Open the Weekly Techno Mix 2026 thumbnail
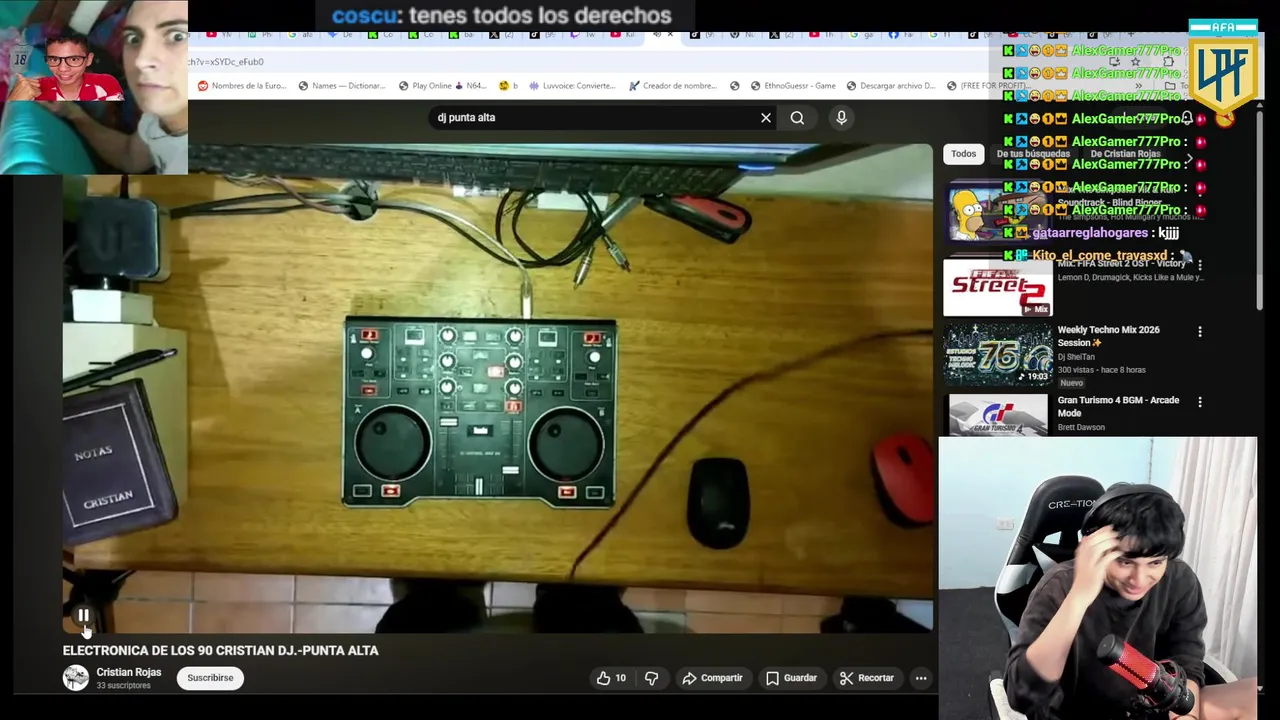Viewport: 1280px width, 720px height. pos(997,357)
